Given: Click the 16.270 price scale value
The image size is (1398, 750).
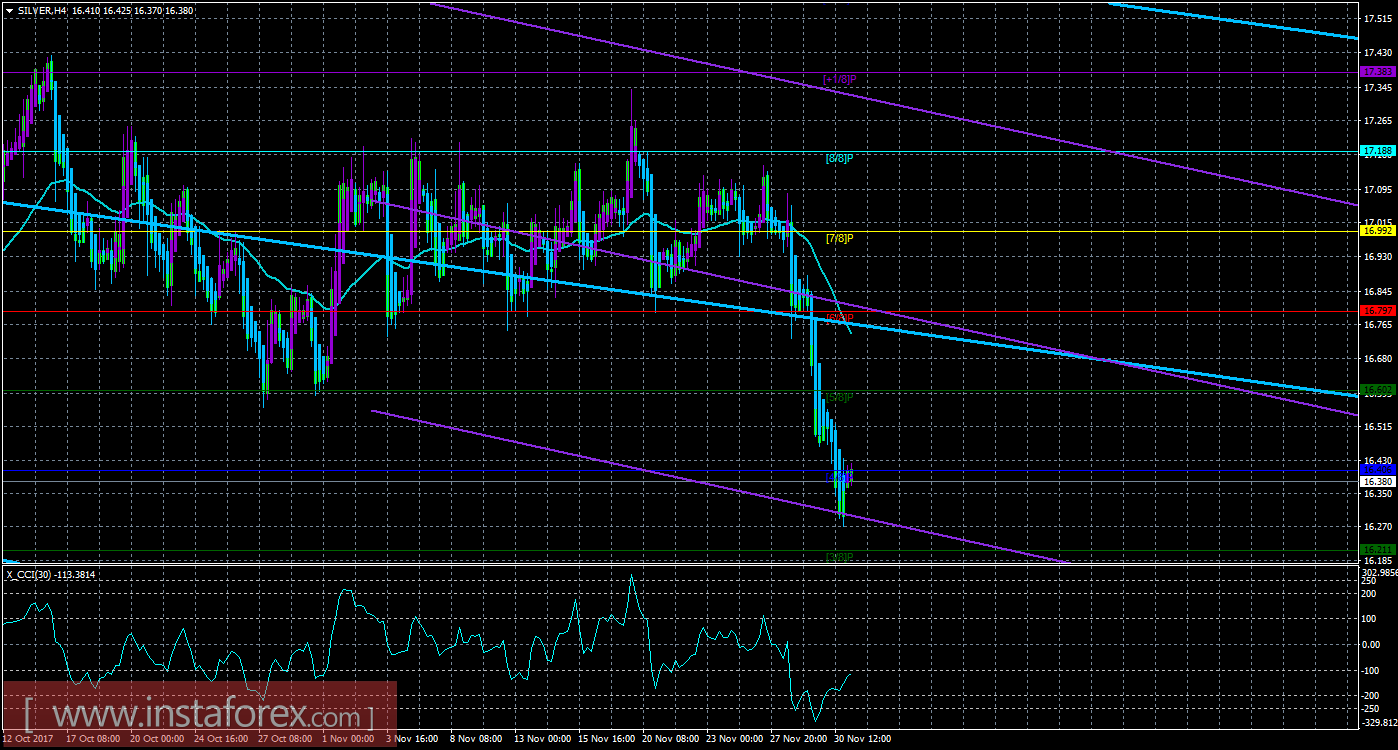Looking at the screenshot, I should [x=1379, y=526].
